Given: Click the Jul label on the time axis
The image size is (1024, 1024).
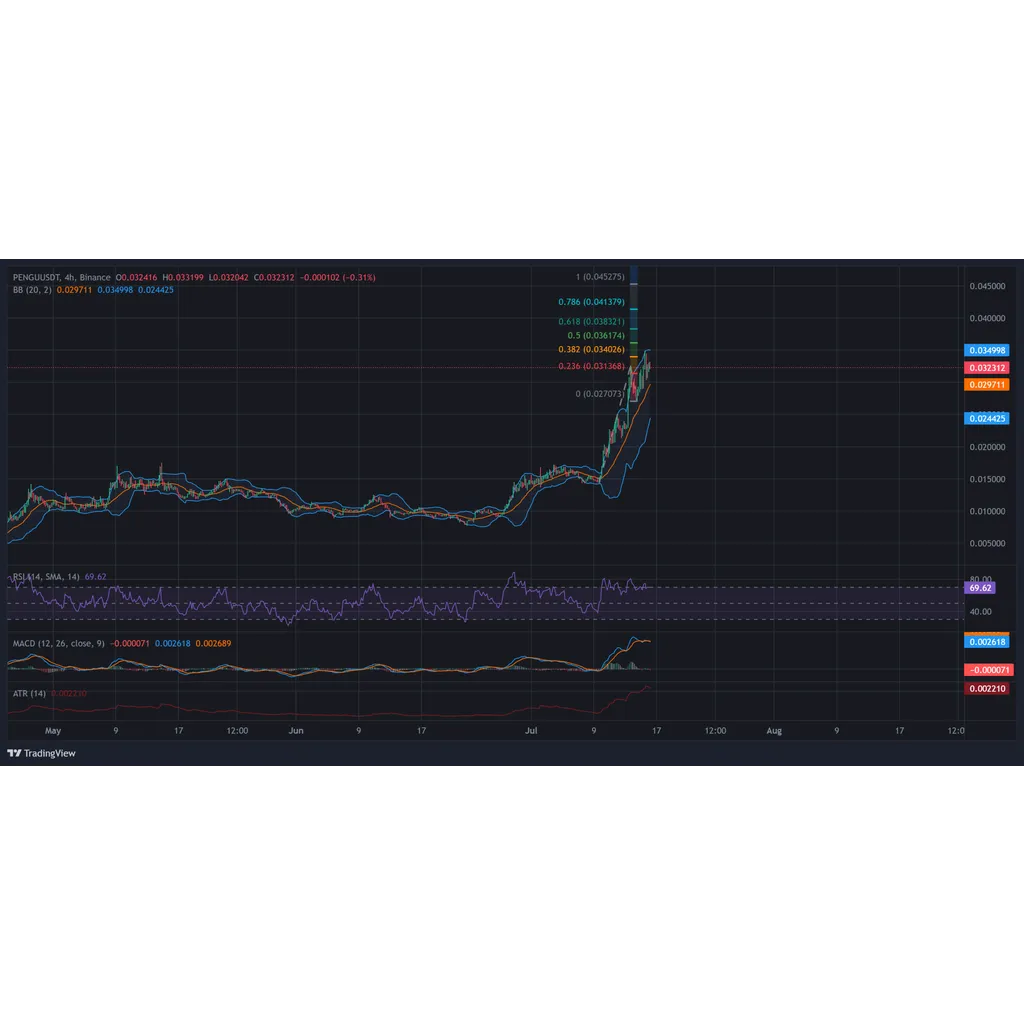Looking at the screenshot, I should (531, 731).
